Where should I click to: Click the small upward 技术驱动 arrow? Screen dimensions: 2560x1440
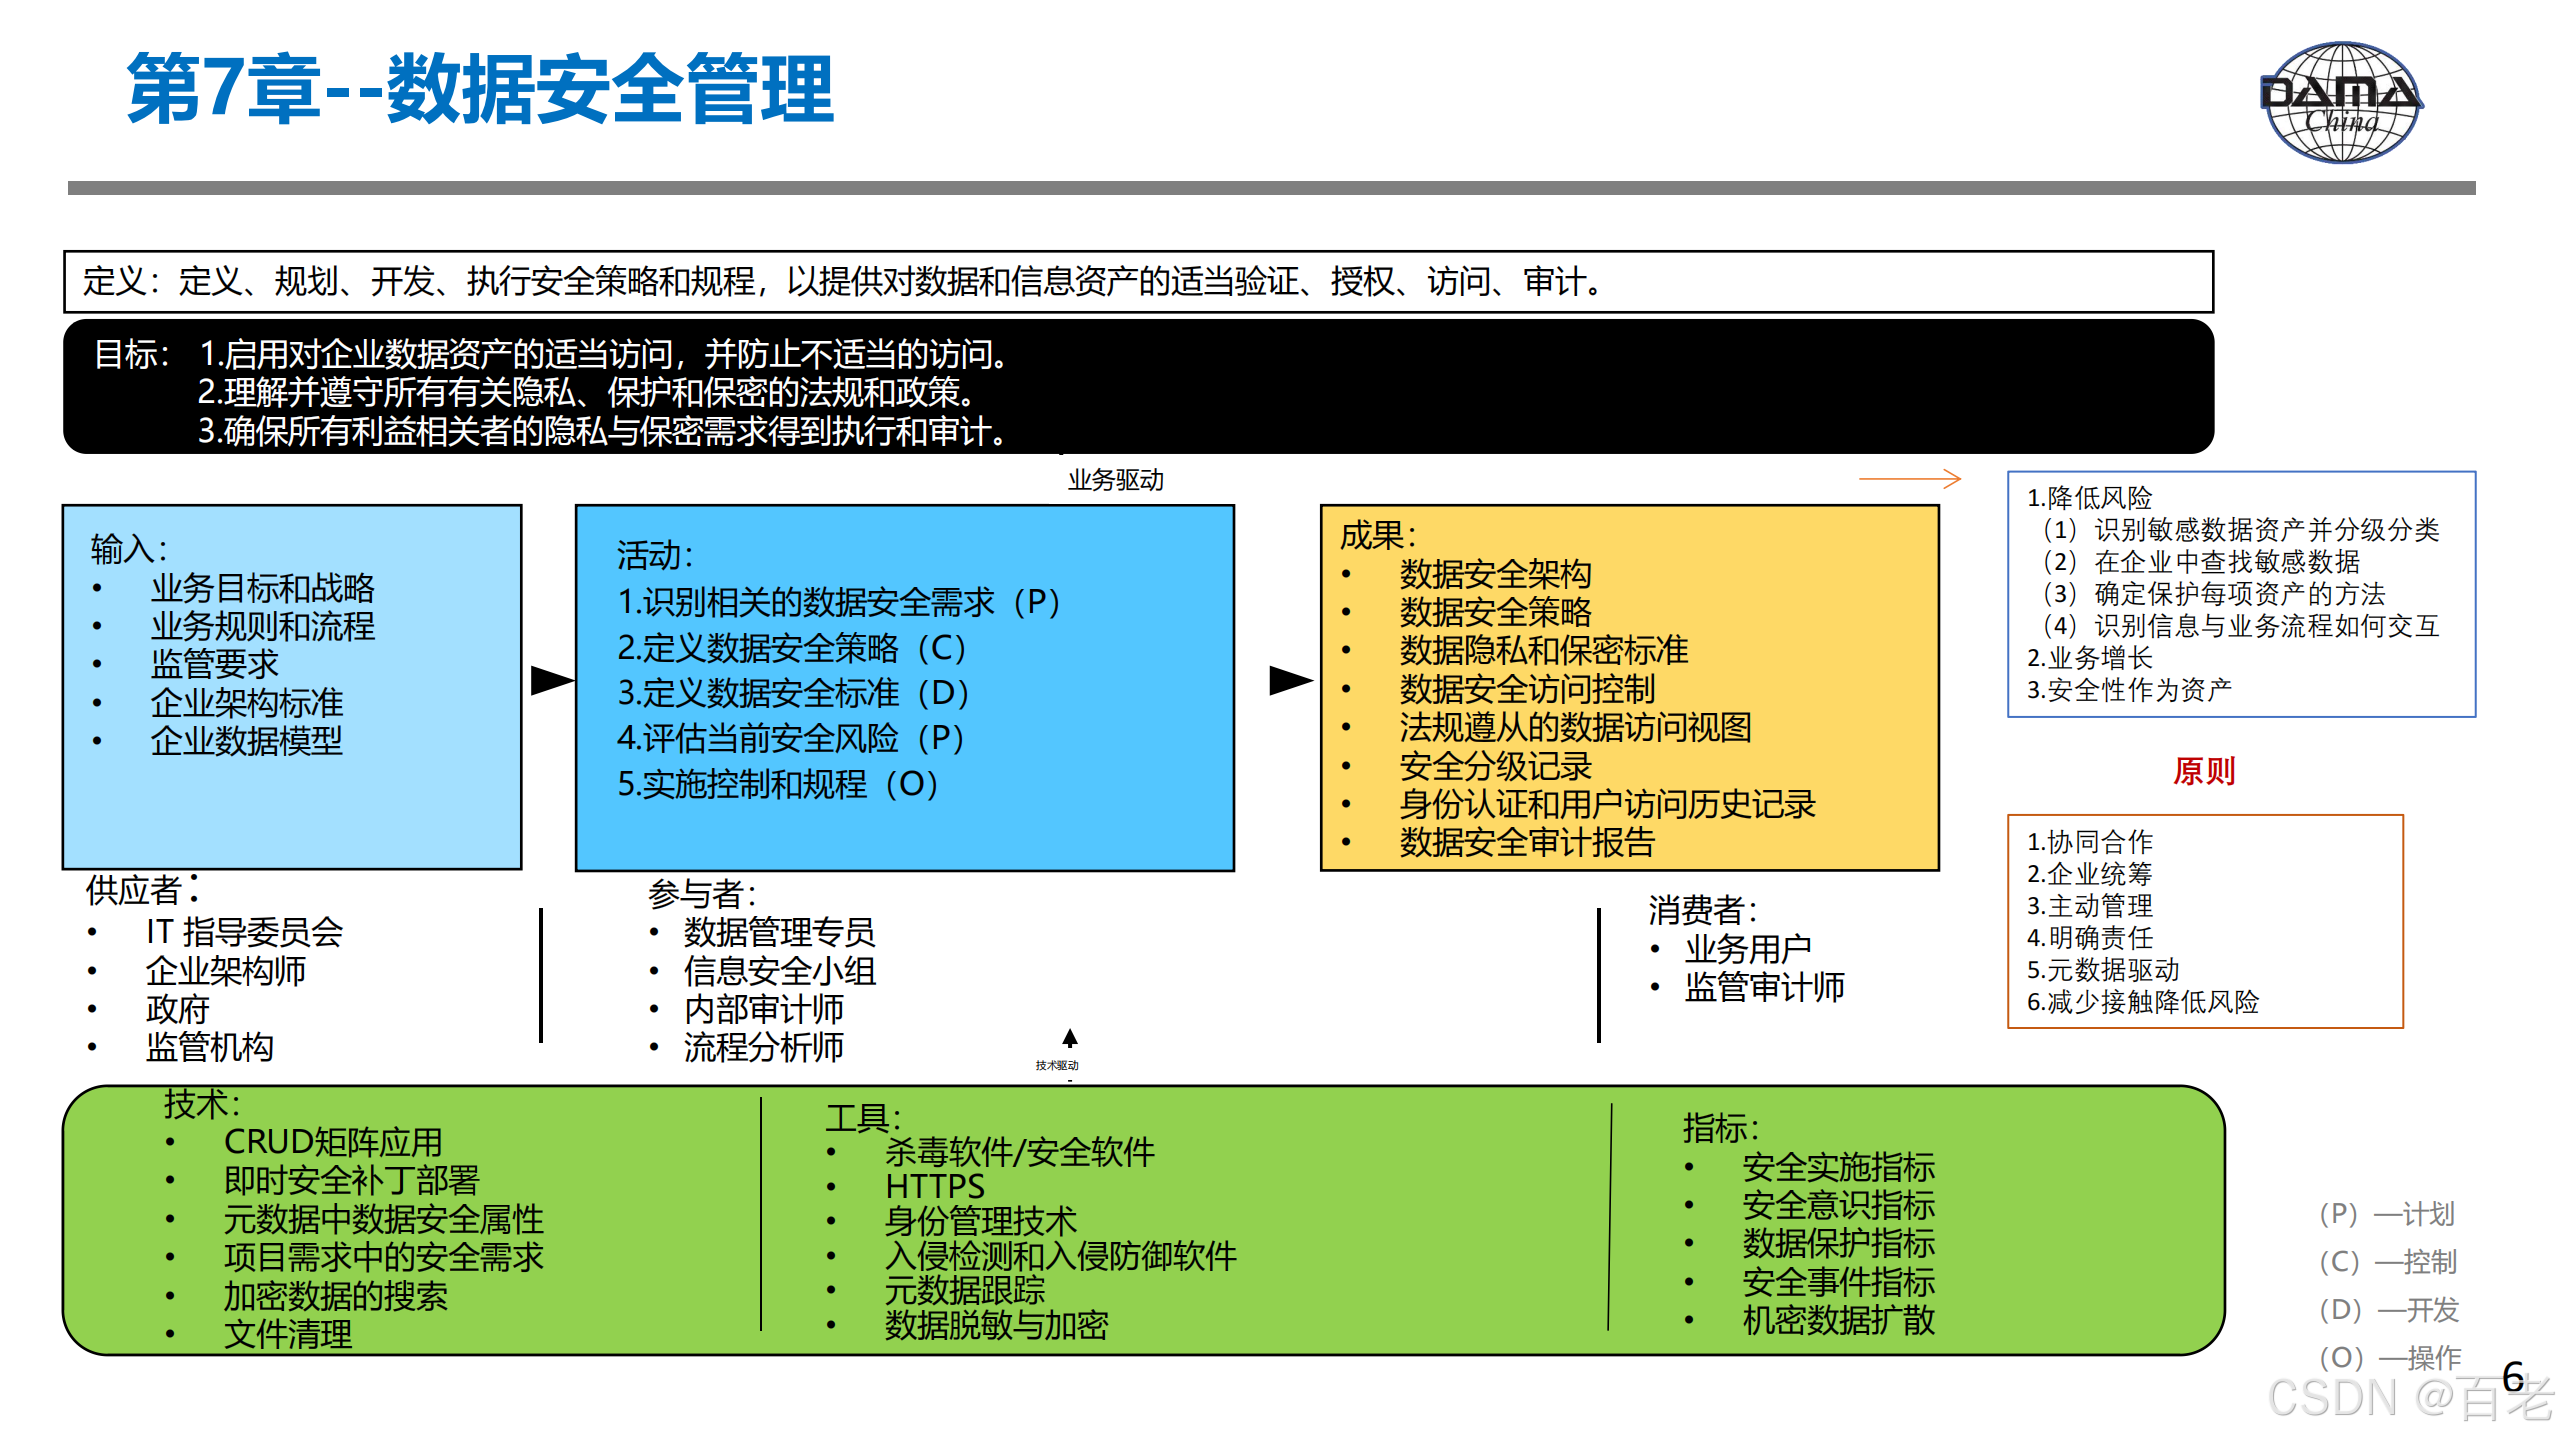[1070, 1038]
